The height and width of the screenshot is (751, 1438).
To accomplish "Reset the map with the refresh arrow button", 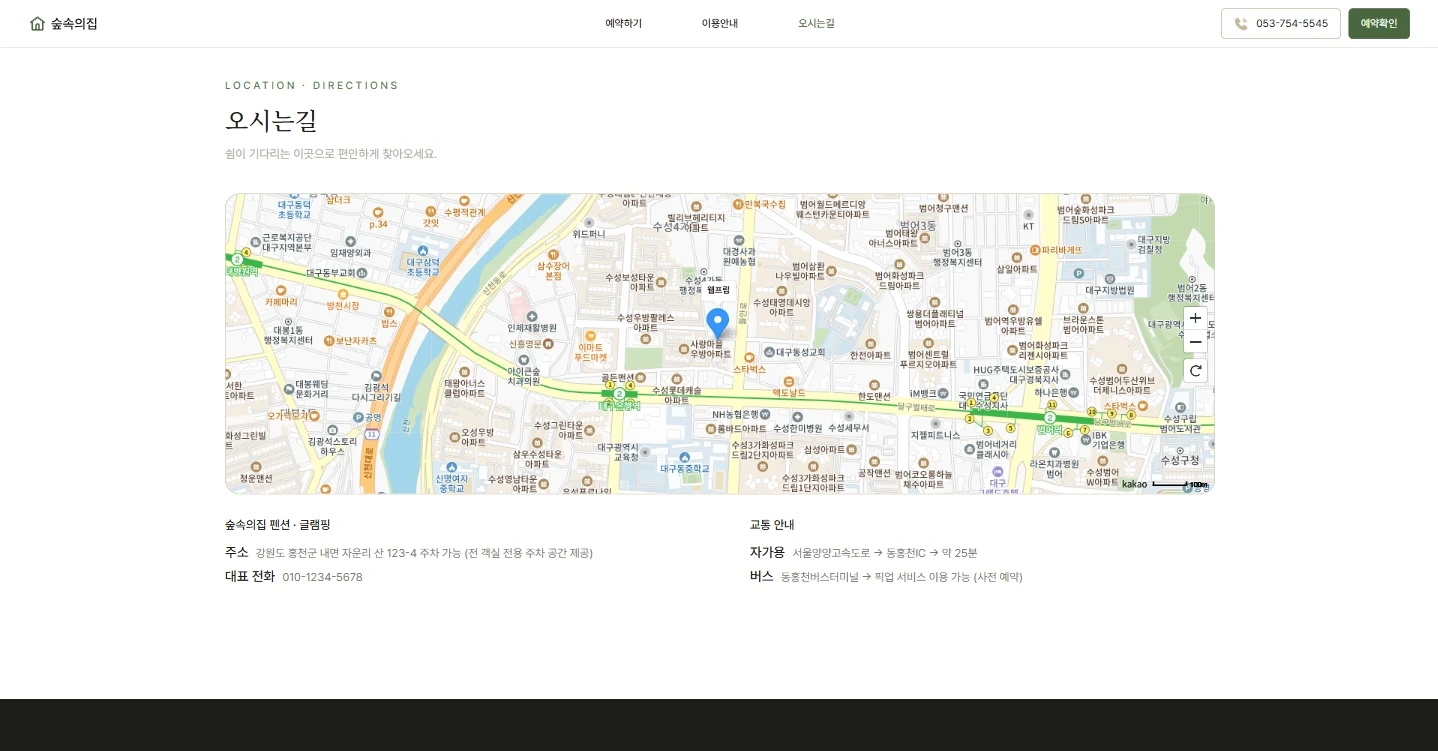I will (1195, 371).
